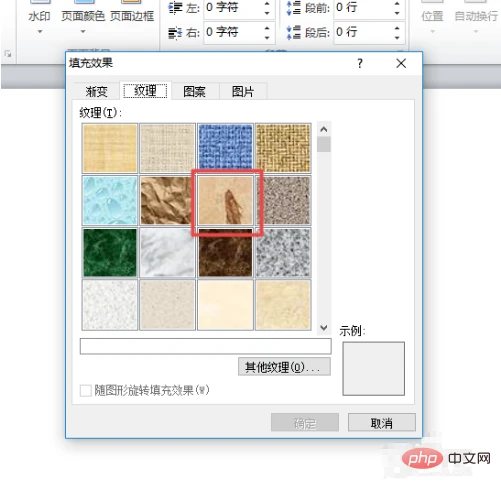501x491 pixels.
Task: Click the texture list scroll down arrow
Action: (x=324, y=328)
